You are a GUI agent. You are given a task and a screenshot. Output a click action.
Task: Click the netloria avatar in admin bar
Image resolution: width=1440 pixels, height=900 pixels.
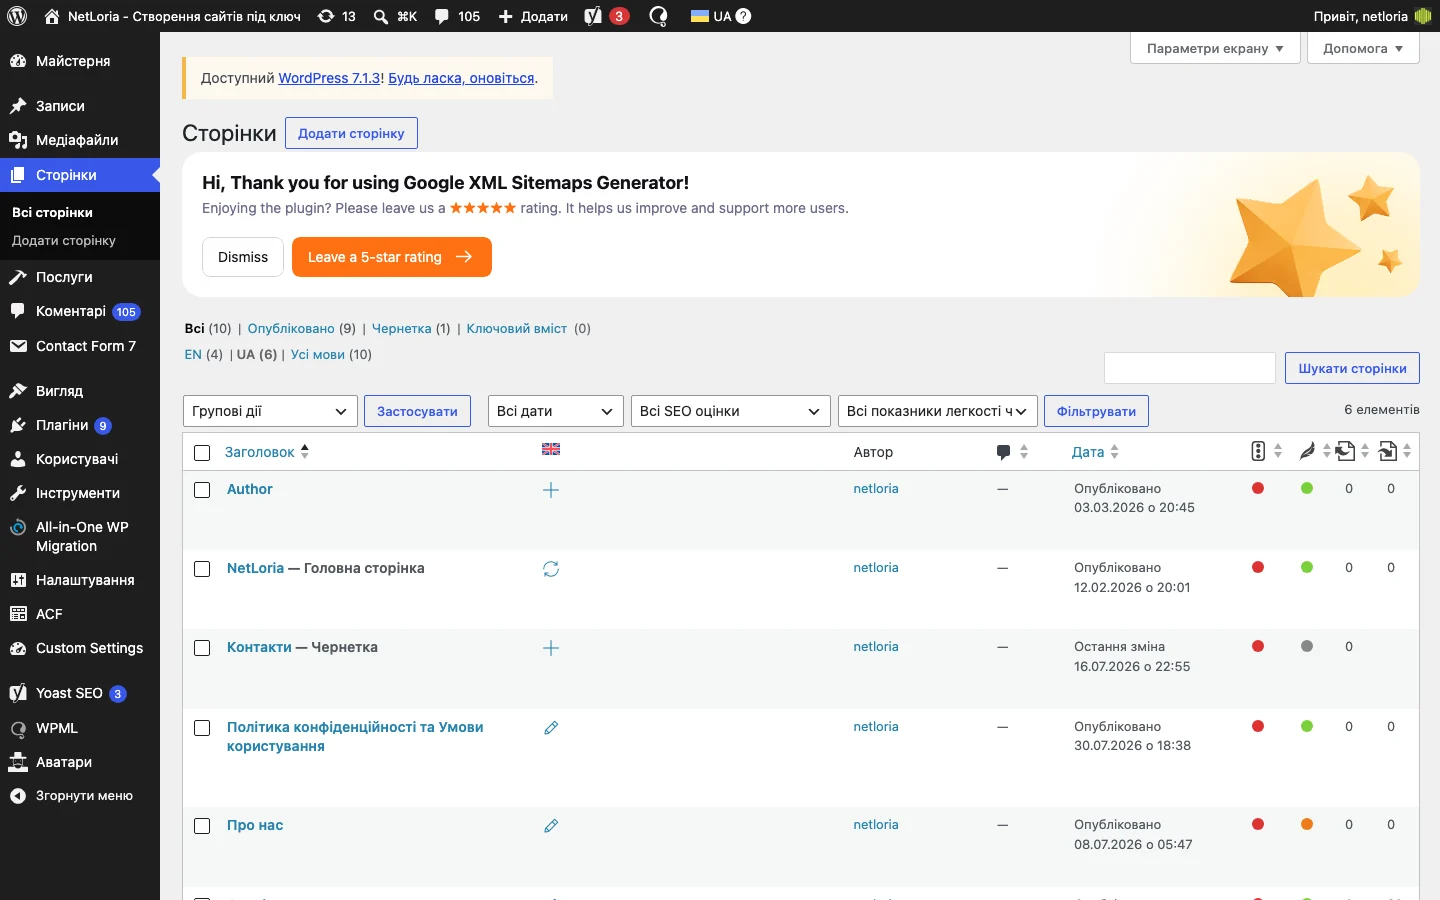click(x=1423, y=16)
